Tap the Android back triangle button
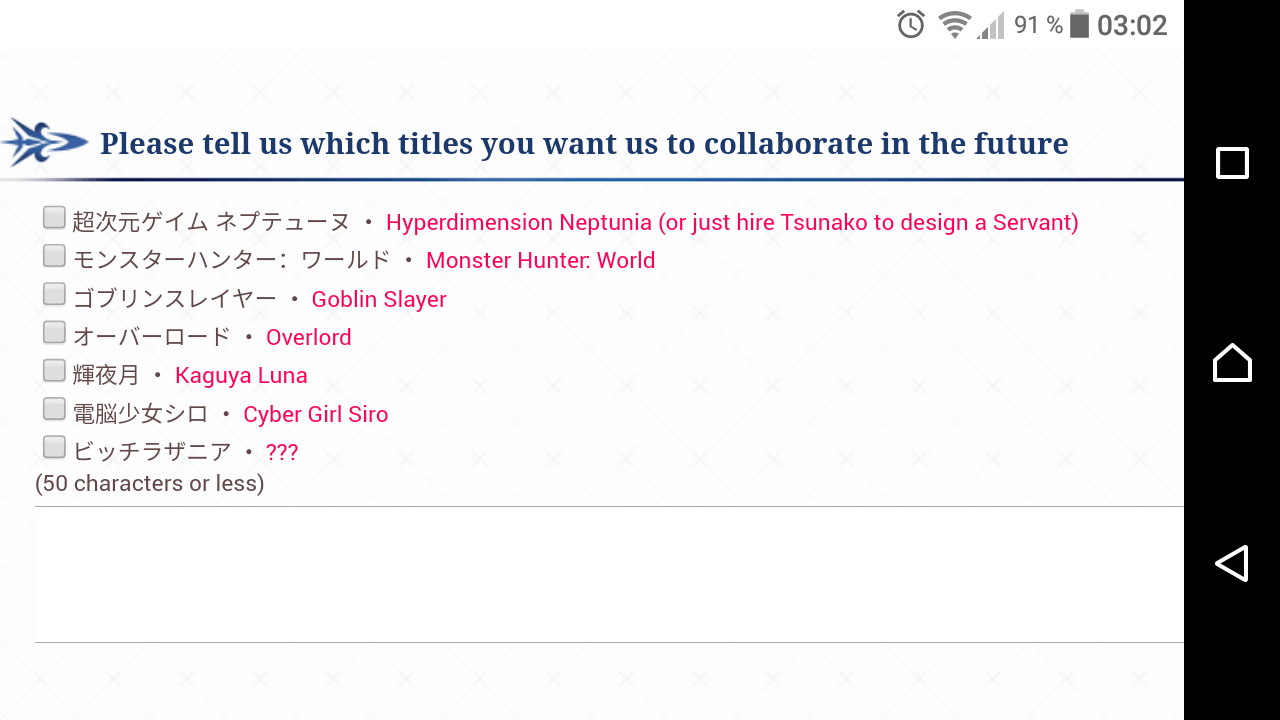1280x720 pixels. [1232, 563]
